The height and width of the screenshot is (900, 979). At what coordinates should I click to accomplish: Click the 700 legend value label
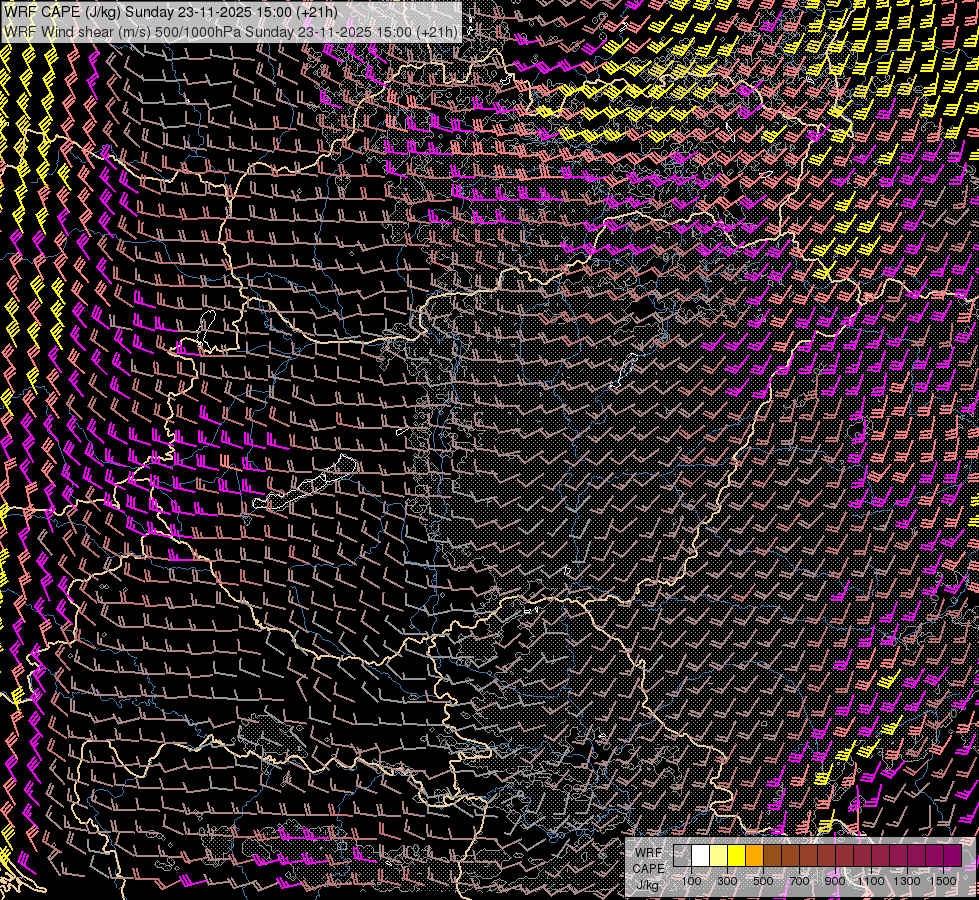click(x=799, y=881)
